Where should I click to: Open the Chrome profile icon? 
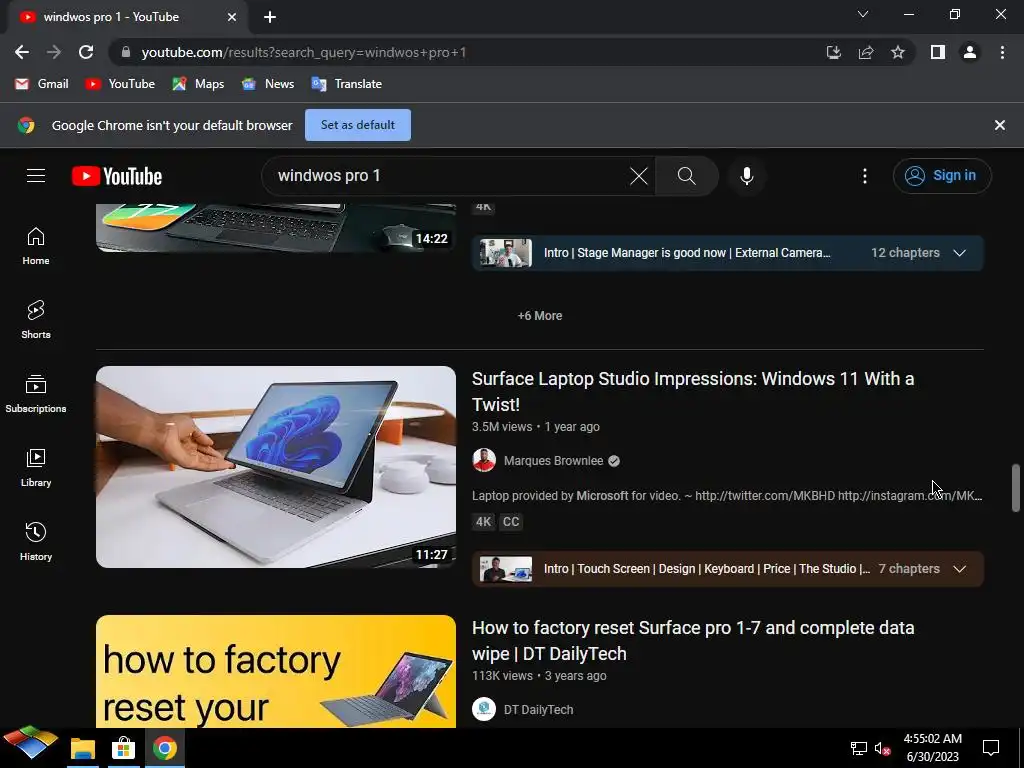(970, 52)
